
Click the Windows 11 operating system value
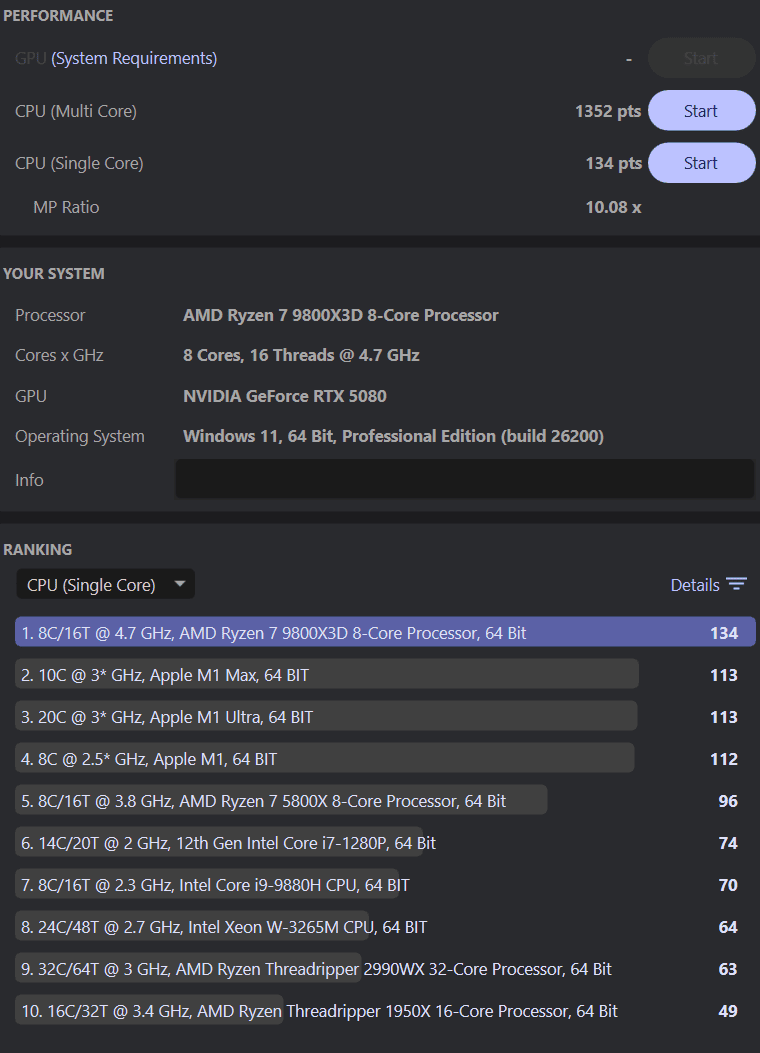[x=393, y=436]
